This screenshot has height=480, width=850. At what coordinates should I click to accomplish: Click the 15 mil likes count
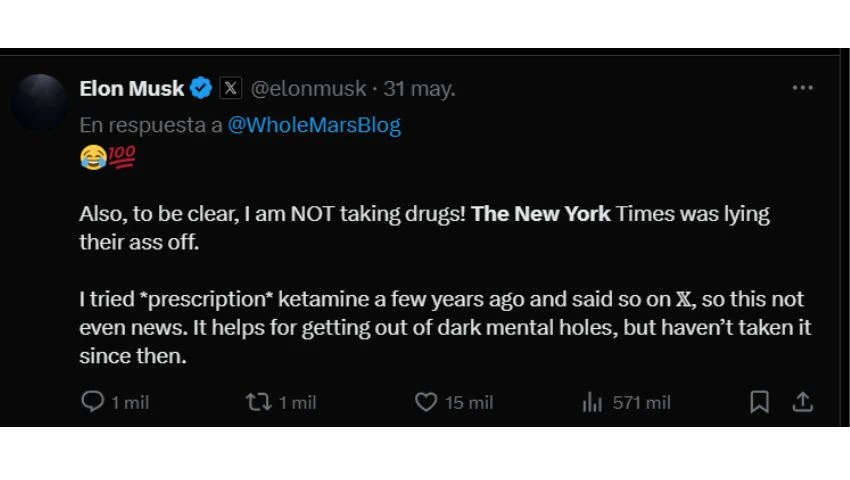coord(469,402)
